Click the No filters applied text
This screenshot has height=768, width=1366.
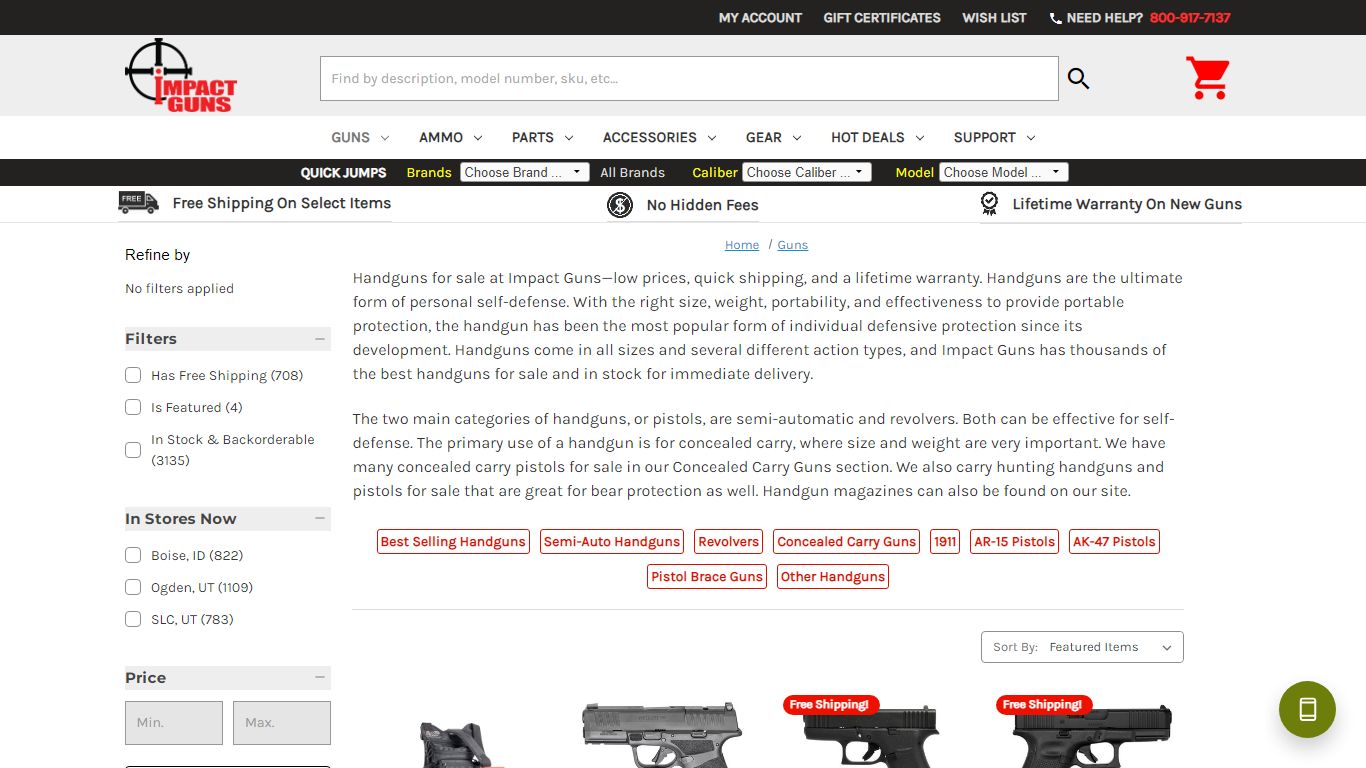click(x=179, y=289)
